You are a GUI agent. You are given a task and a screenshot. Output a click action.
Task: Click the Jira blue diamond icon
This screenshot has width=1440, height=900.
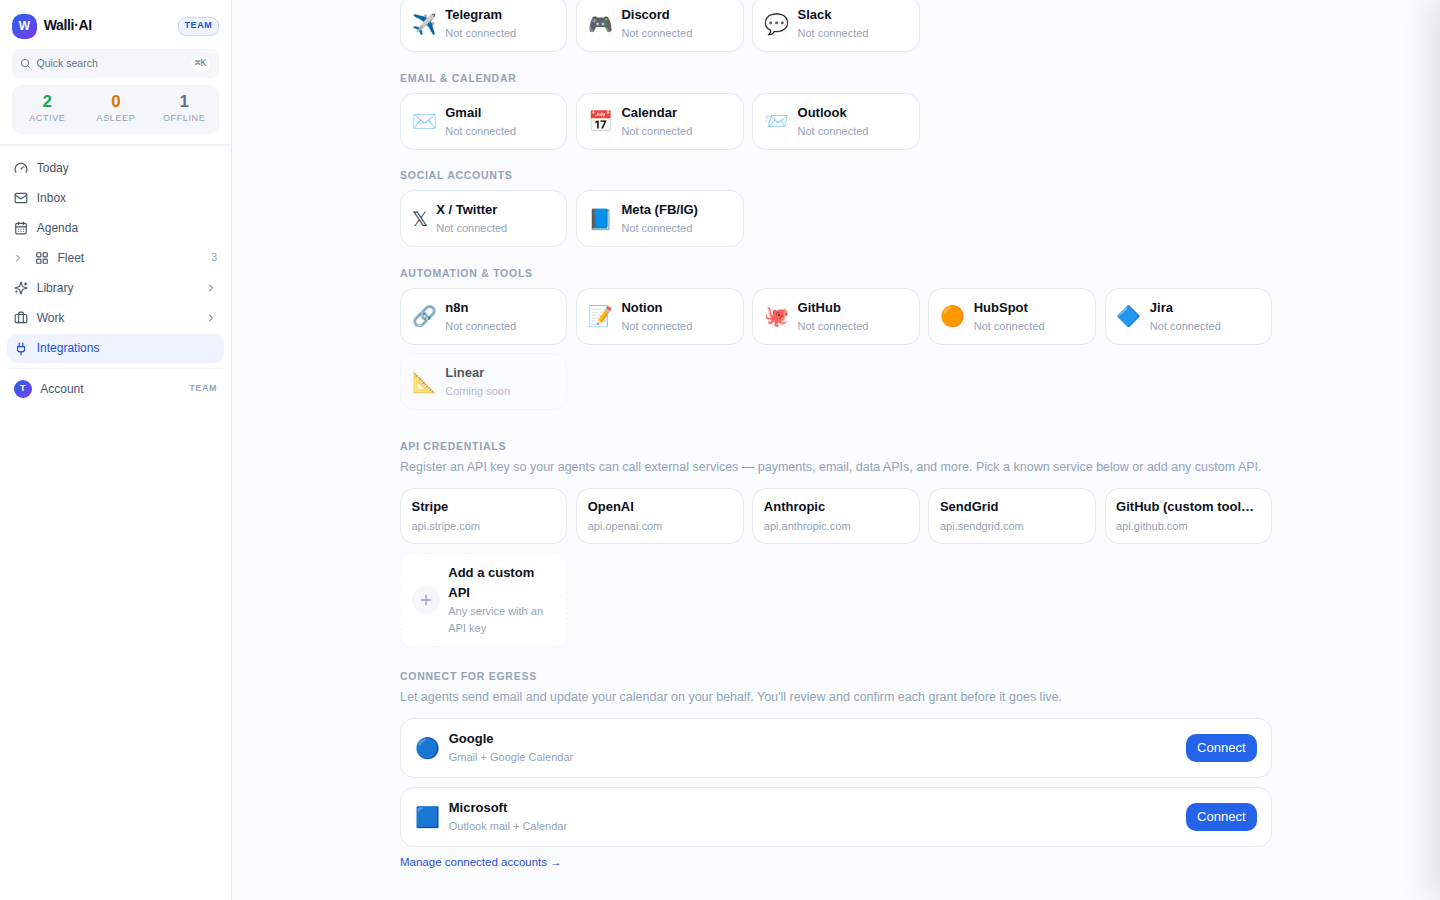coord(1128,317)
